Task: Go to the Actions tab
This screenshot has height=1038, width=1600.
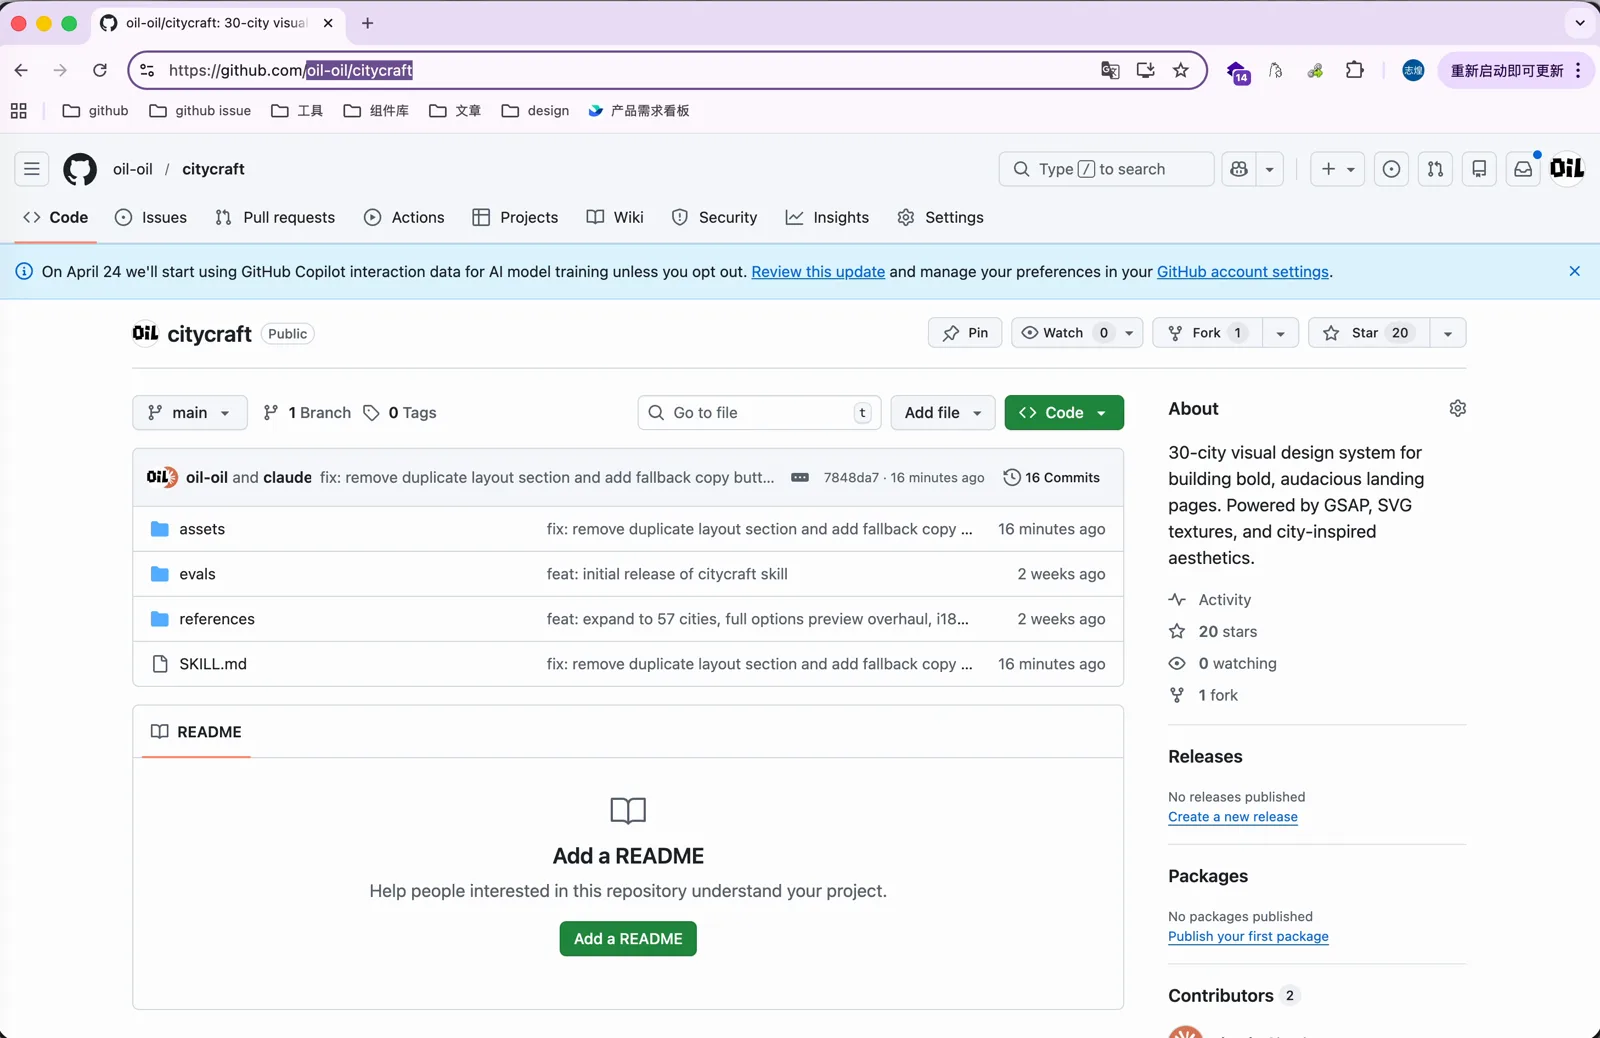Action: 404,217
